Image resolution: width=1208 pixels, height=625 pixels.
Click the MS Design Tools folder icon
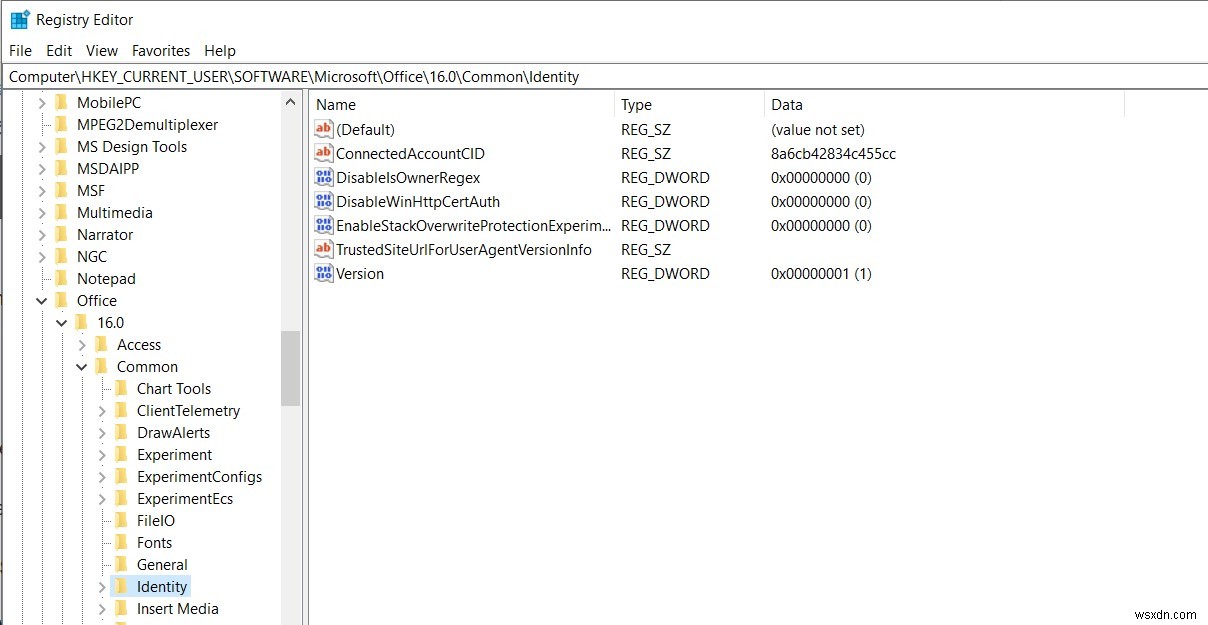pos(62,146)
